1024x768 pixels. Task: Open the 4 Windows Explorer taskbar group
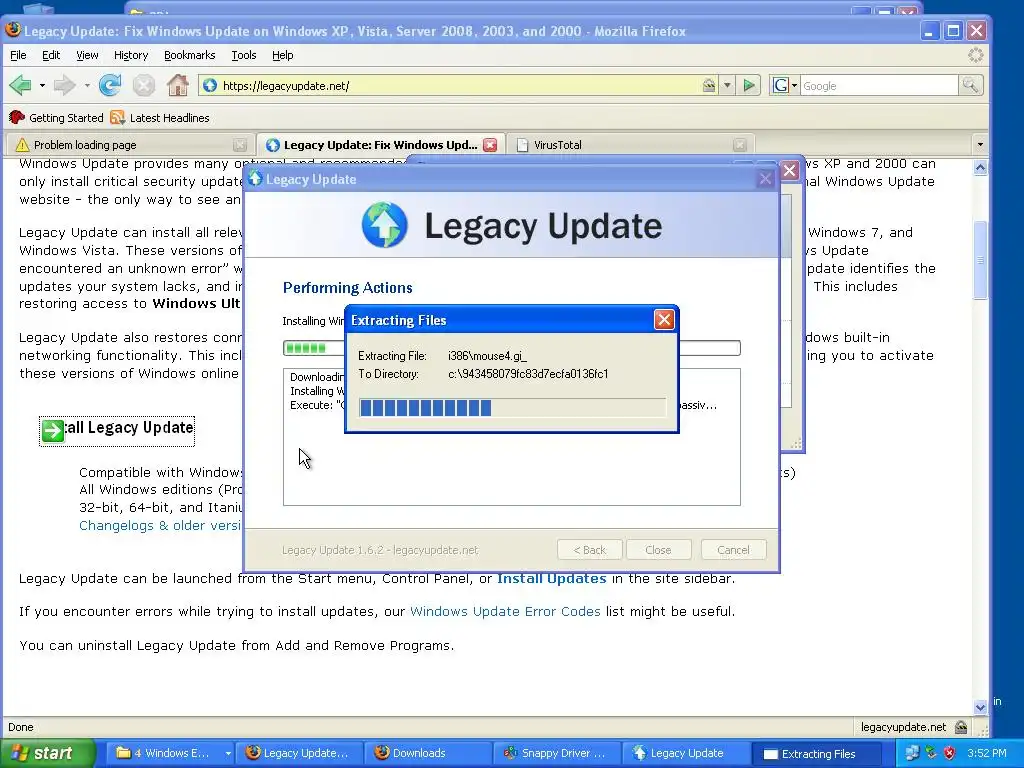[171, 754]
